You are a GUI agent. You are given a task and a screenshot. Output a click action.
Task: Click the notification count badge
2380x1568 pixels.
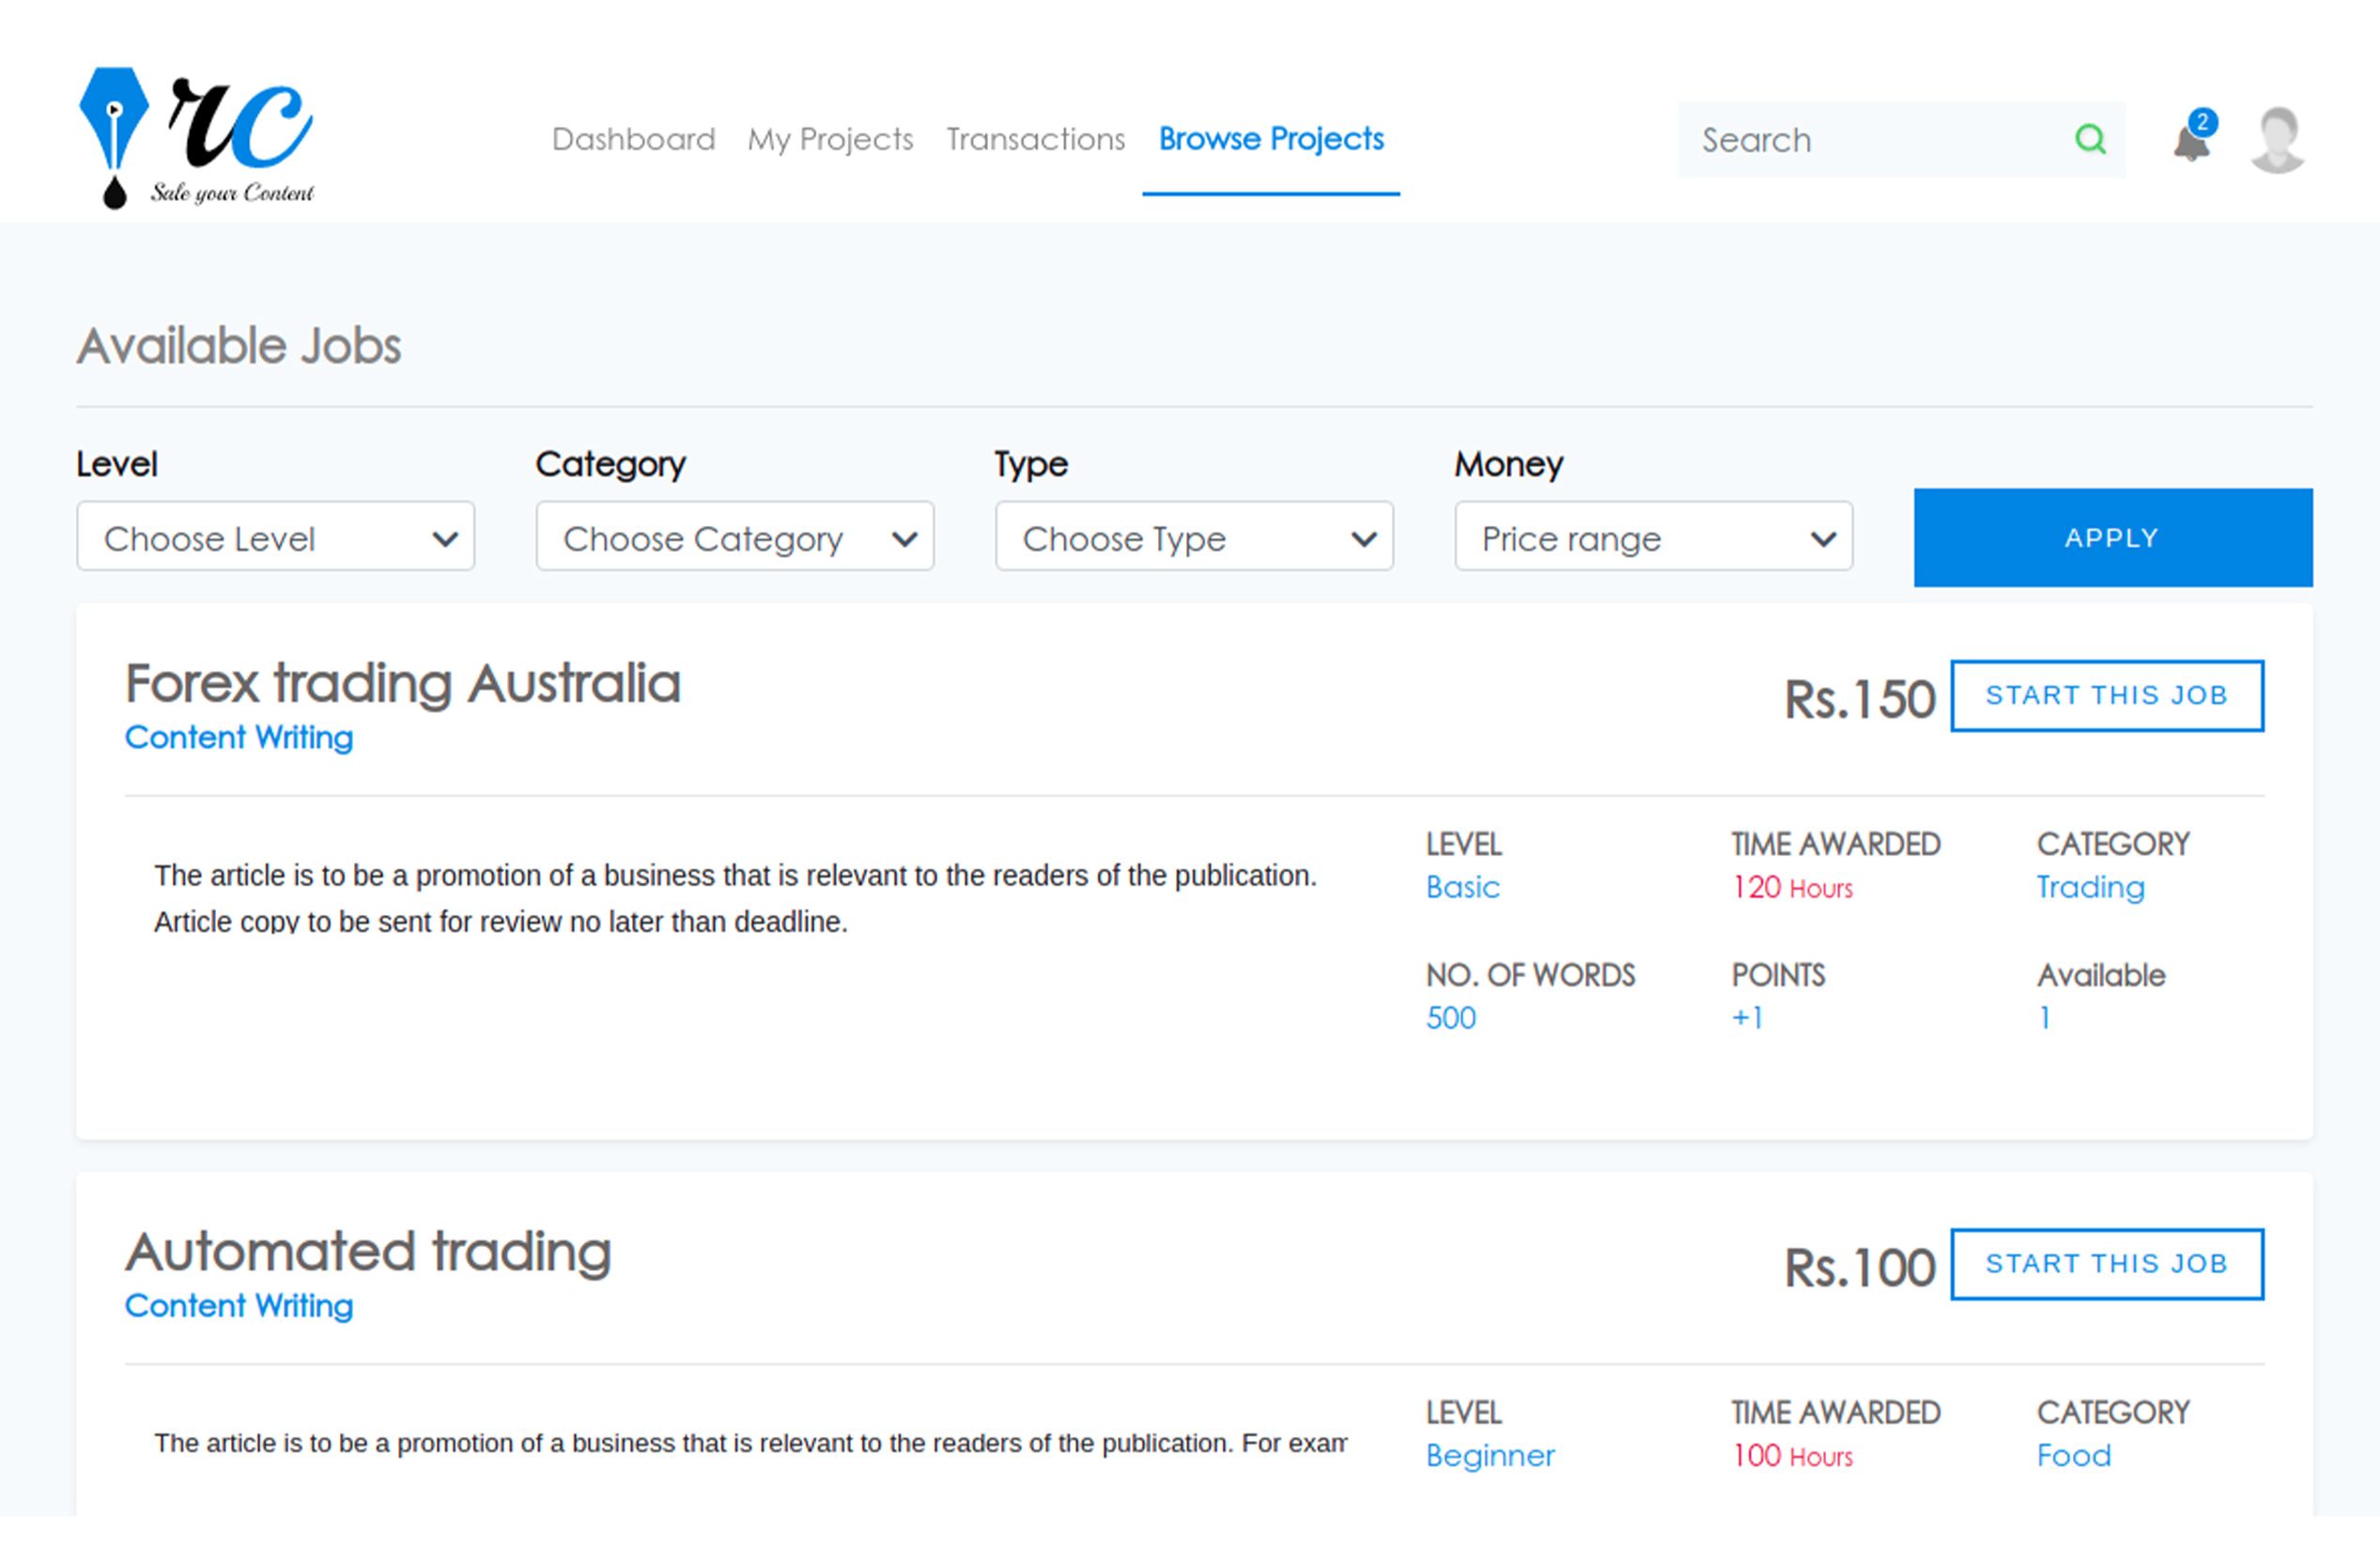click(x=2202, y=122)
